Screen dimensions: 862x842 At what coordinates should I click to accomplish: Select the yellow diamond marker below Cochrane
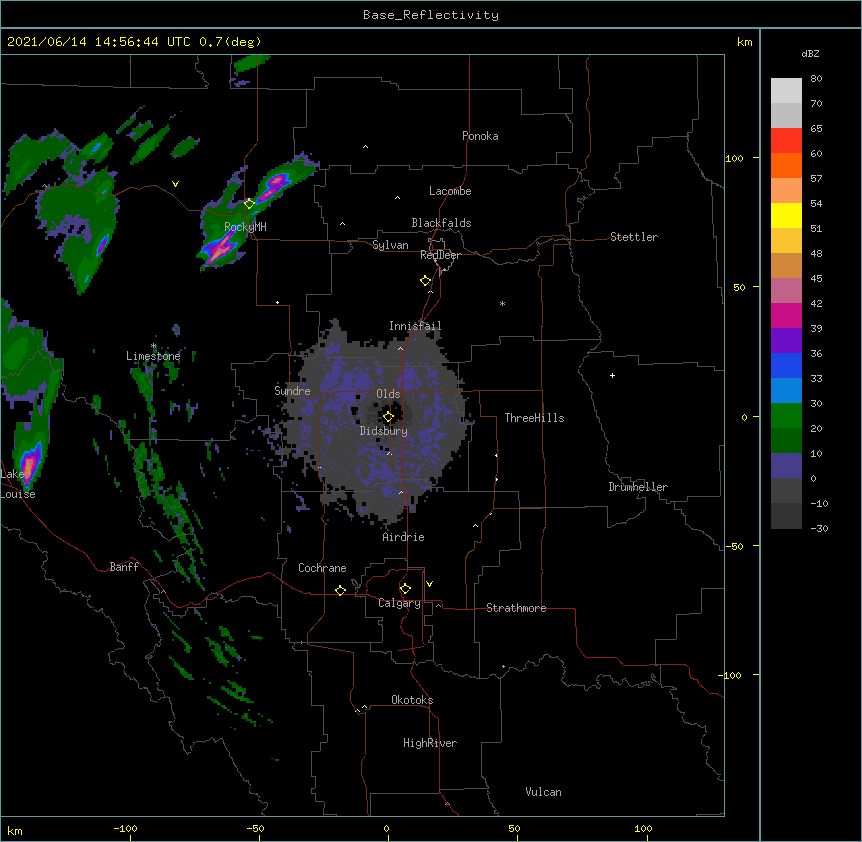point(340,590)
